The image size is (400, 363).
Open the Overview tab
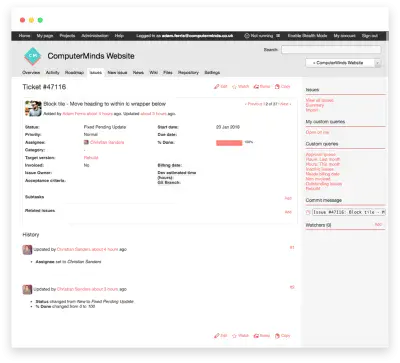[x=31, y=72]
